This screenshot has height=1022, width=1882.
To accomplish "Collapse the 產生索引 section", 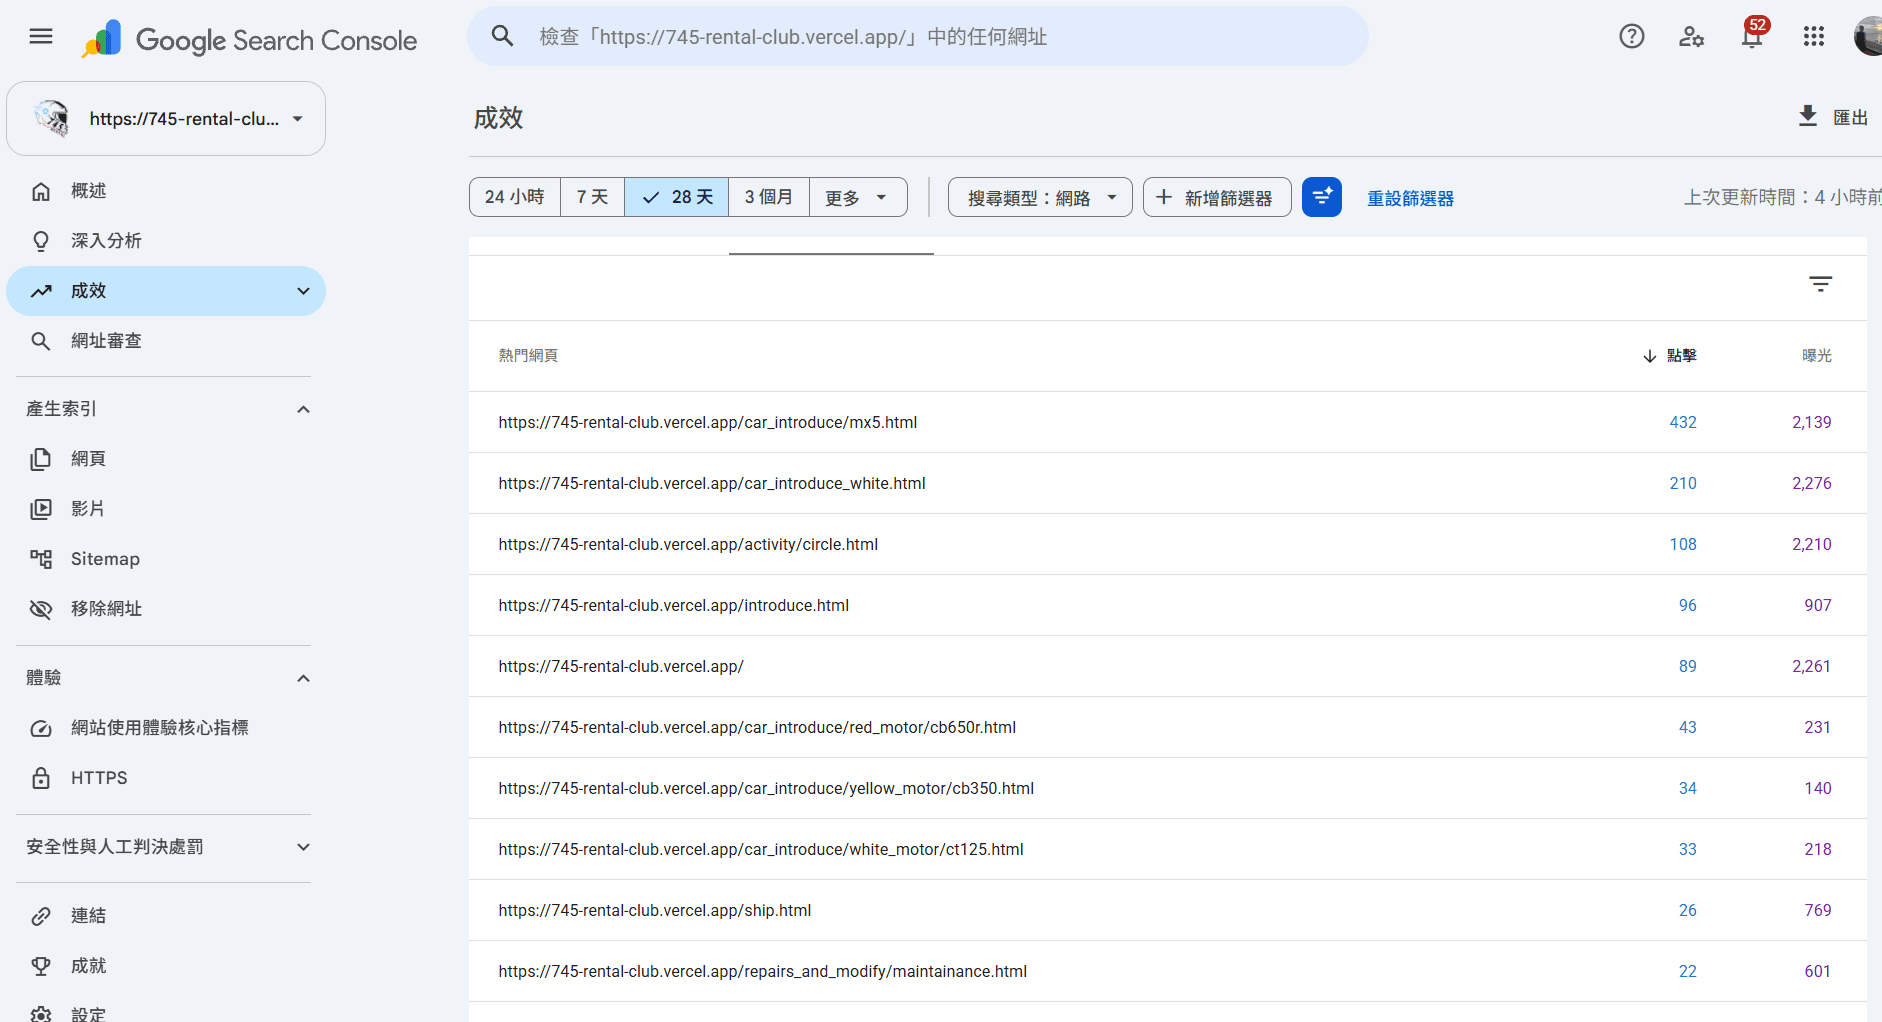I will pos(303,409).
